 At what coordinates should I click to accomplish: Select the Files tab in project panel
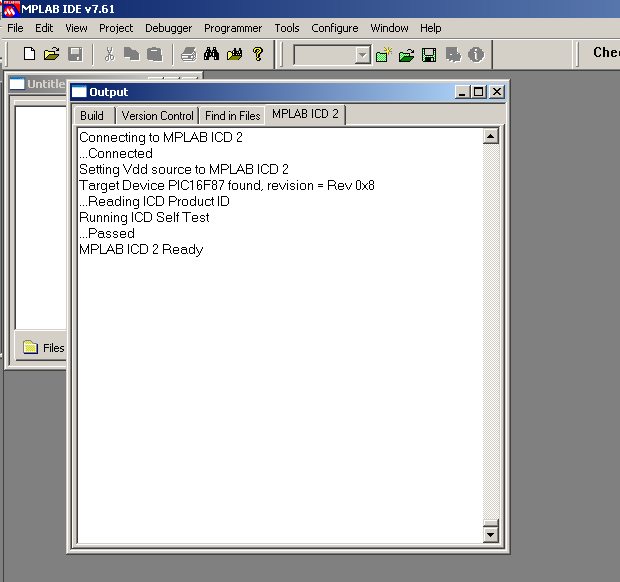click(x=43, y=348)
